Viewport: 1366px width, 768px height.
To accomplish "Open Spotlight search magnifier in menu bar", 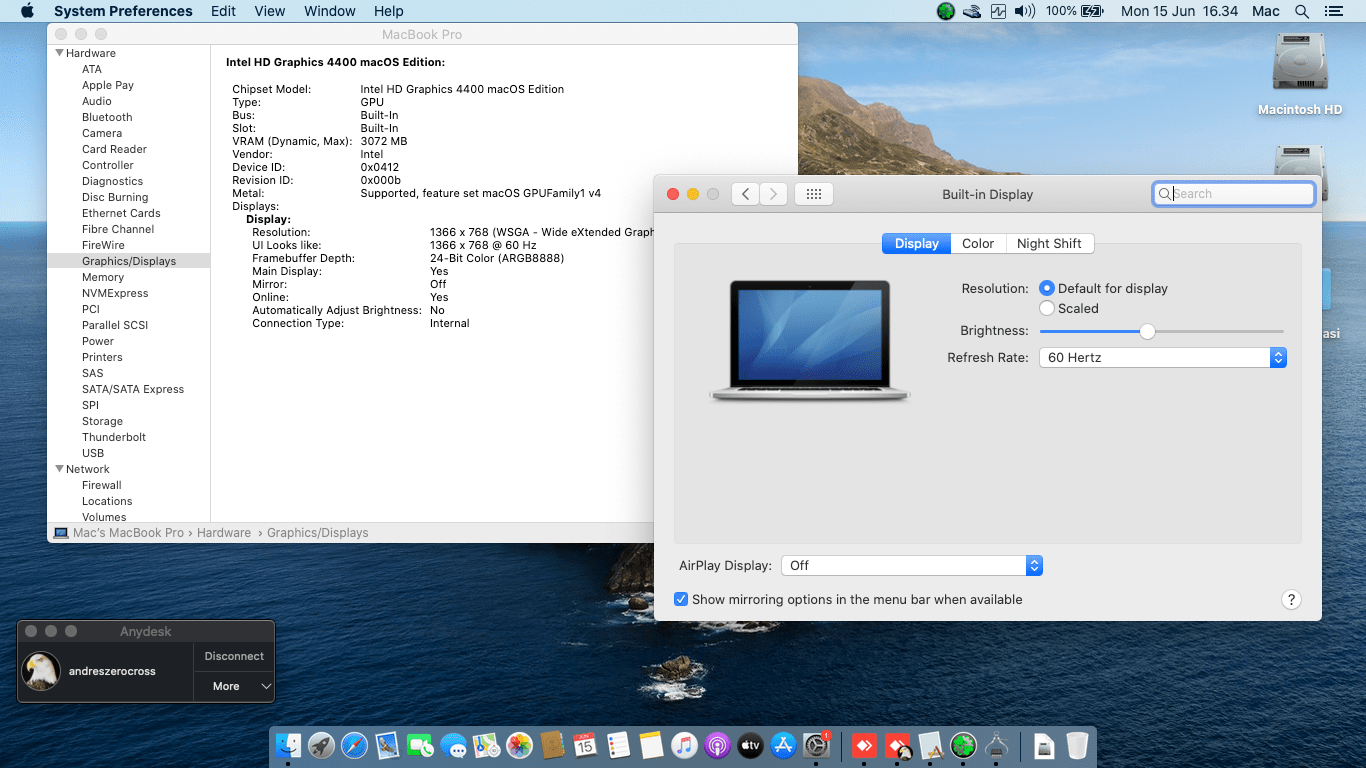I will click(1301, 11).
